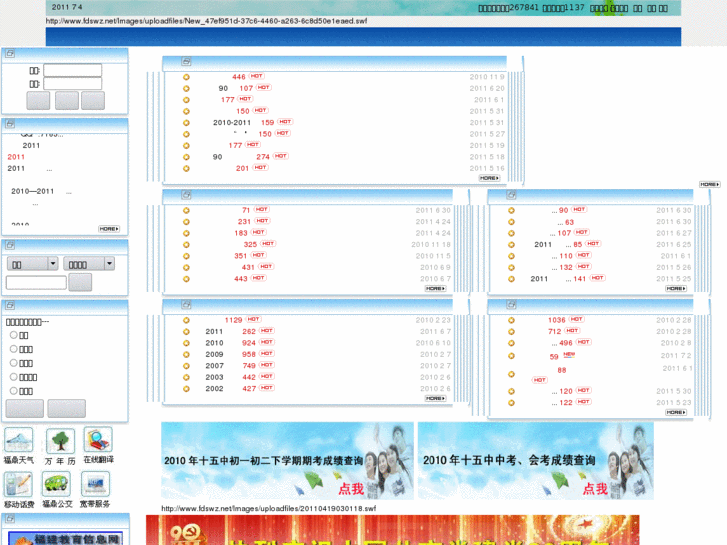Open the 325 row dated 2010 11 18
The width and height of the screenshot is (727, 545).
[250, 244]
